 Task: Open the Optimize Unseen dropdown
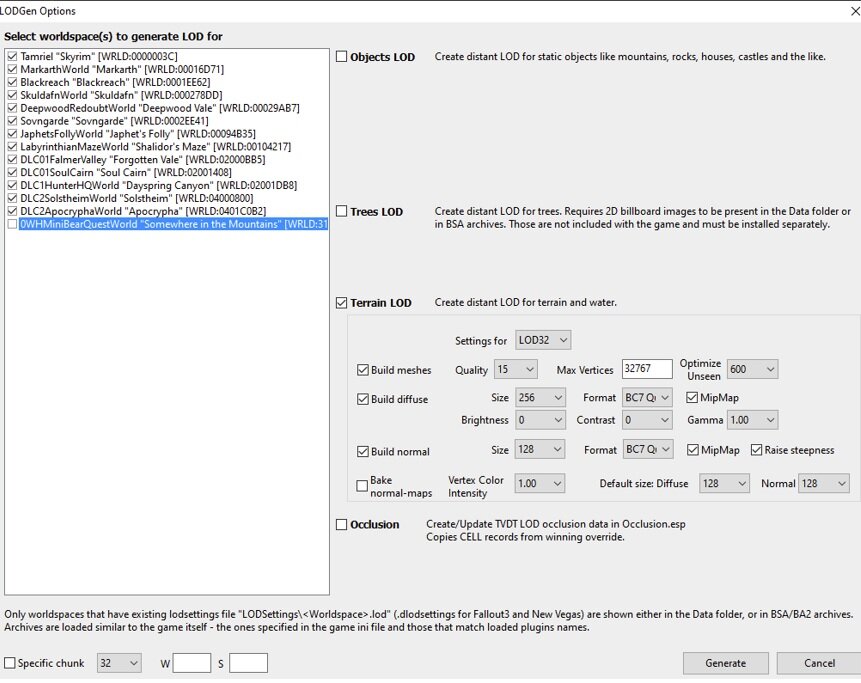tap(752, 369)
